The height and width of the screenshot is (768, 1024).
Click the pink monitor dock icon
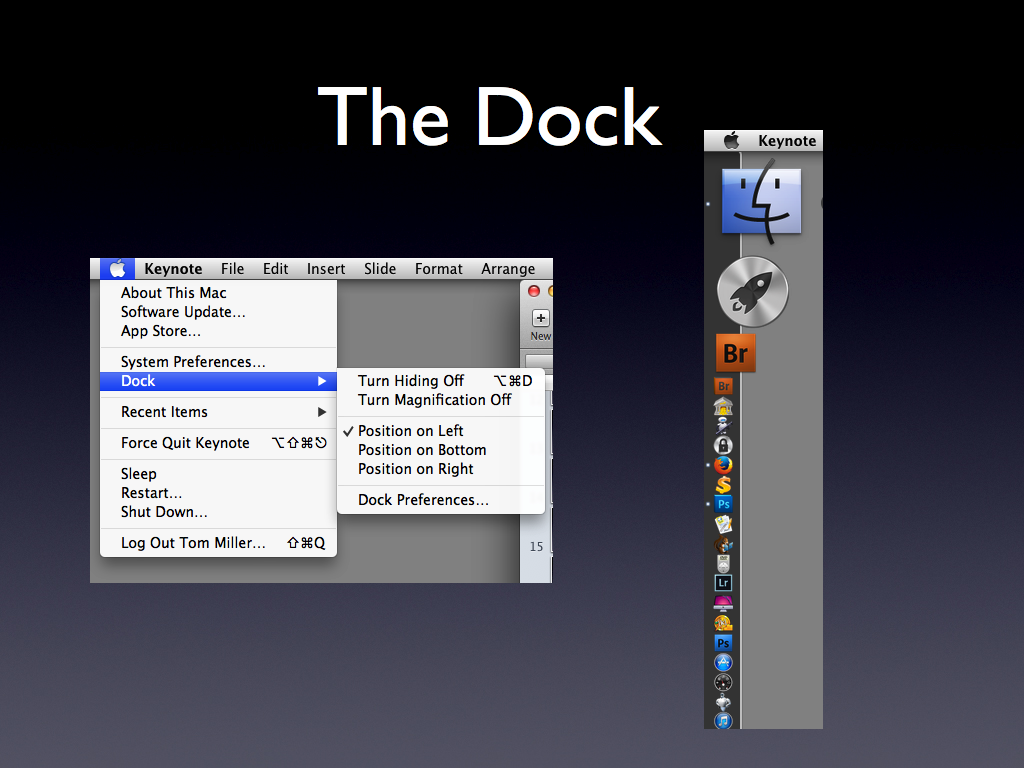[x=723, y=602]
